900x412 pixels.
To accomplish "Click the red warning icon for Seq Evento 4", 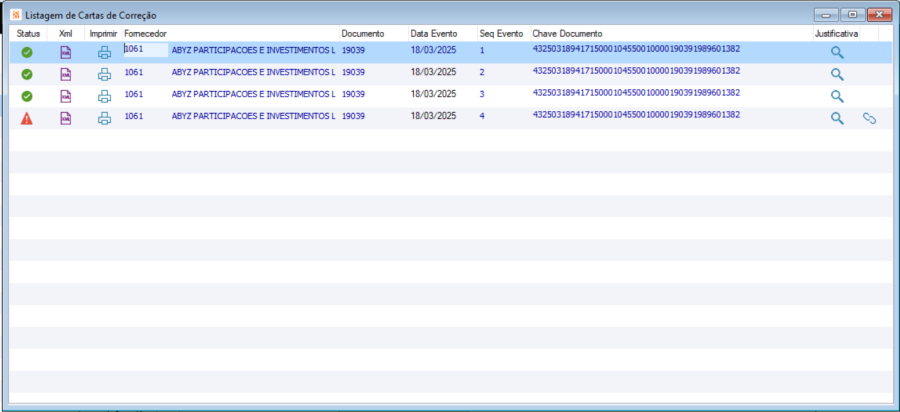I will (27, 119).
